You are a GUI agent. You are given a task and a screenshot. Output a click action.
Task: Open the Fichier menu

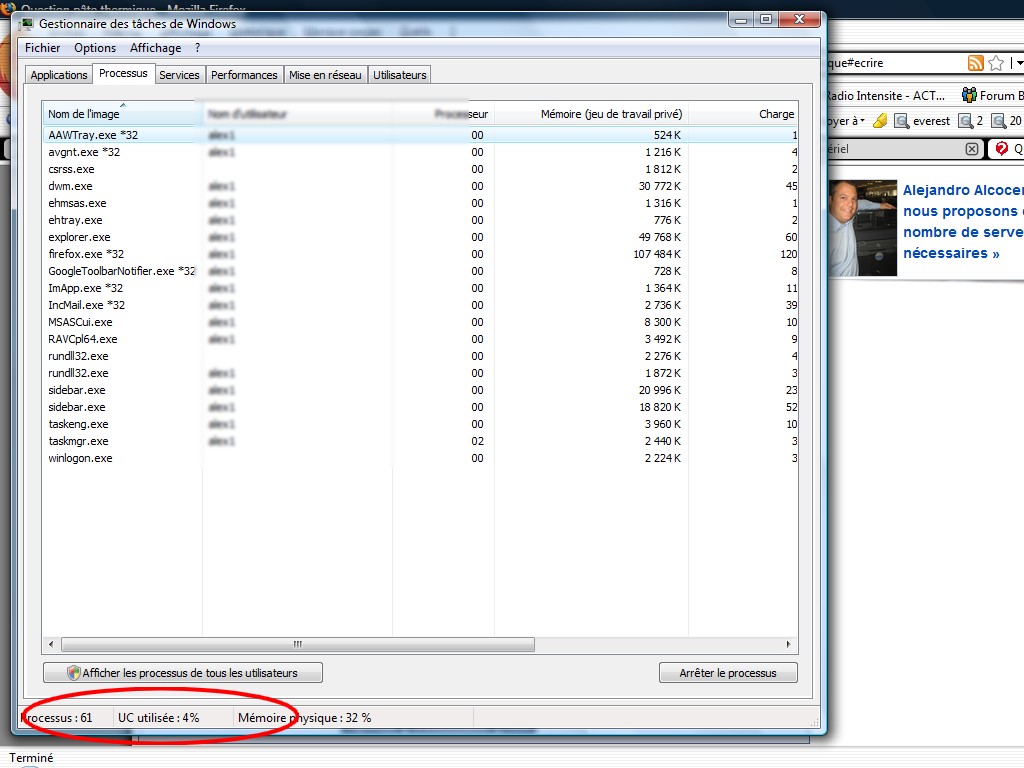coord(42,48)
